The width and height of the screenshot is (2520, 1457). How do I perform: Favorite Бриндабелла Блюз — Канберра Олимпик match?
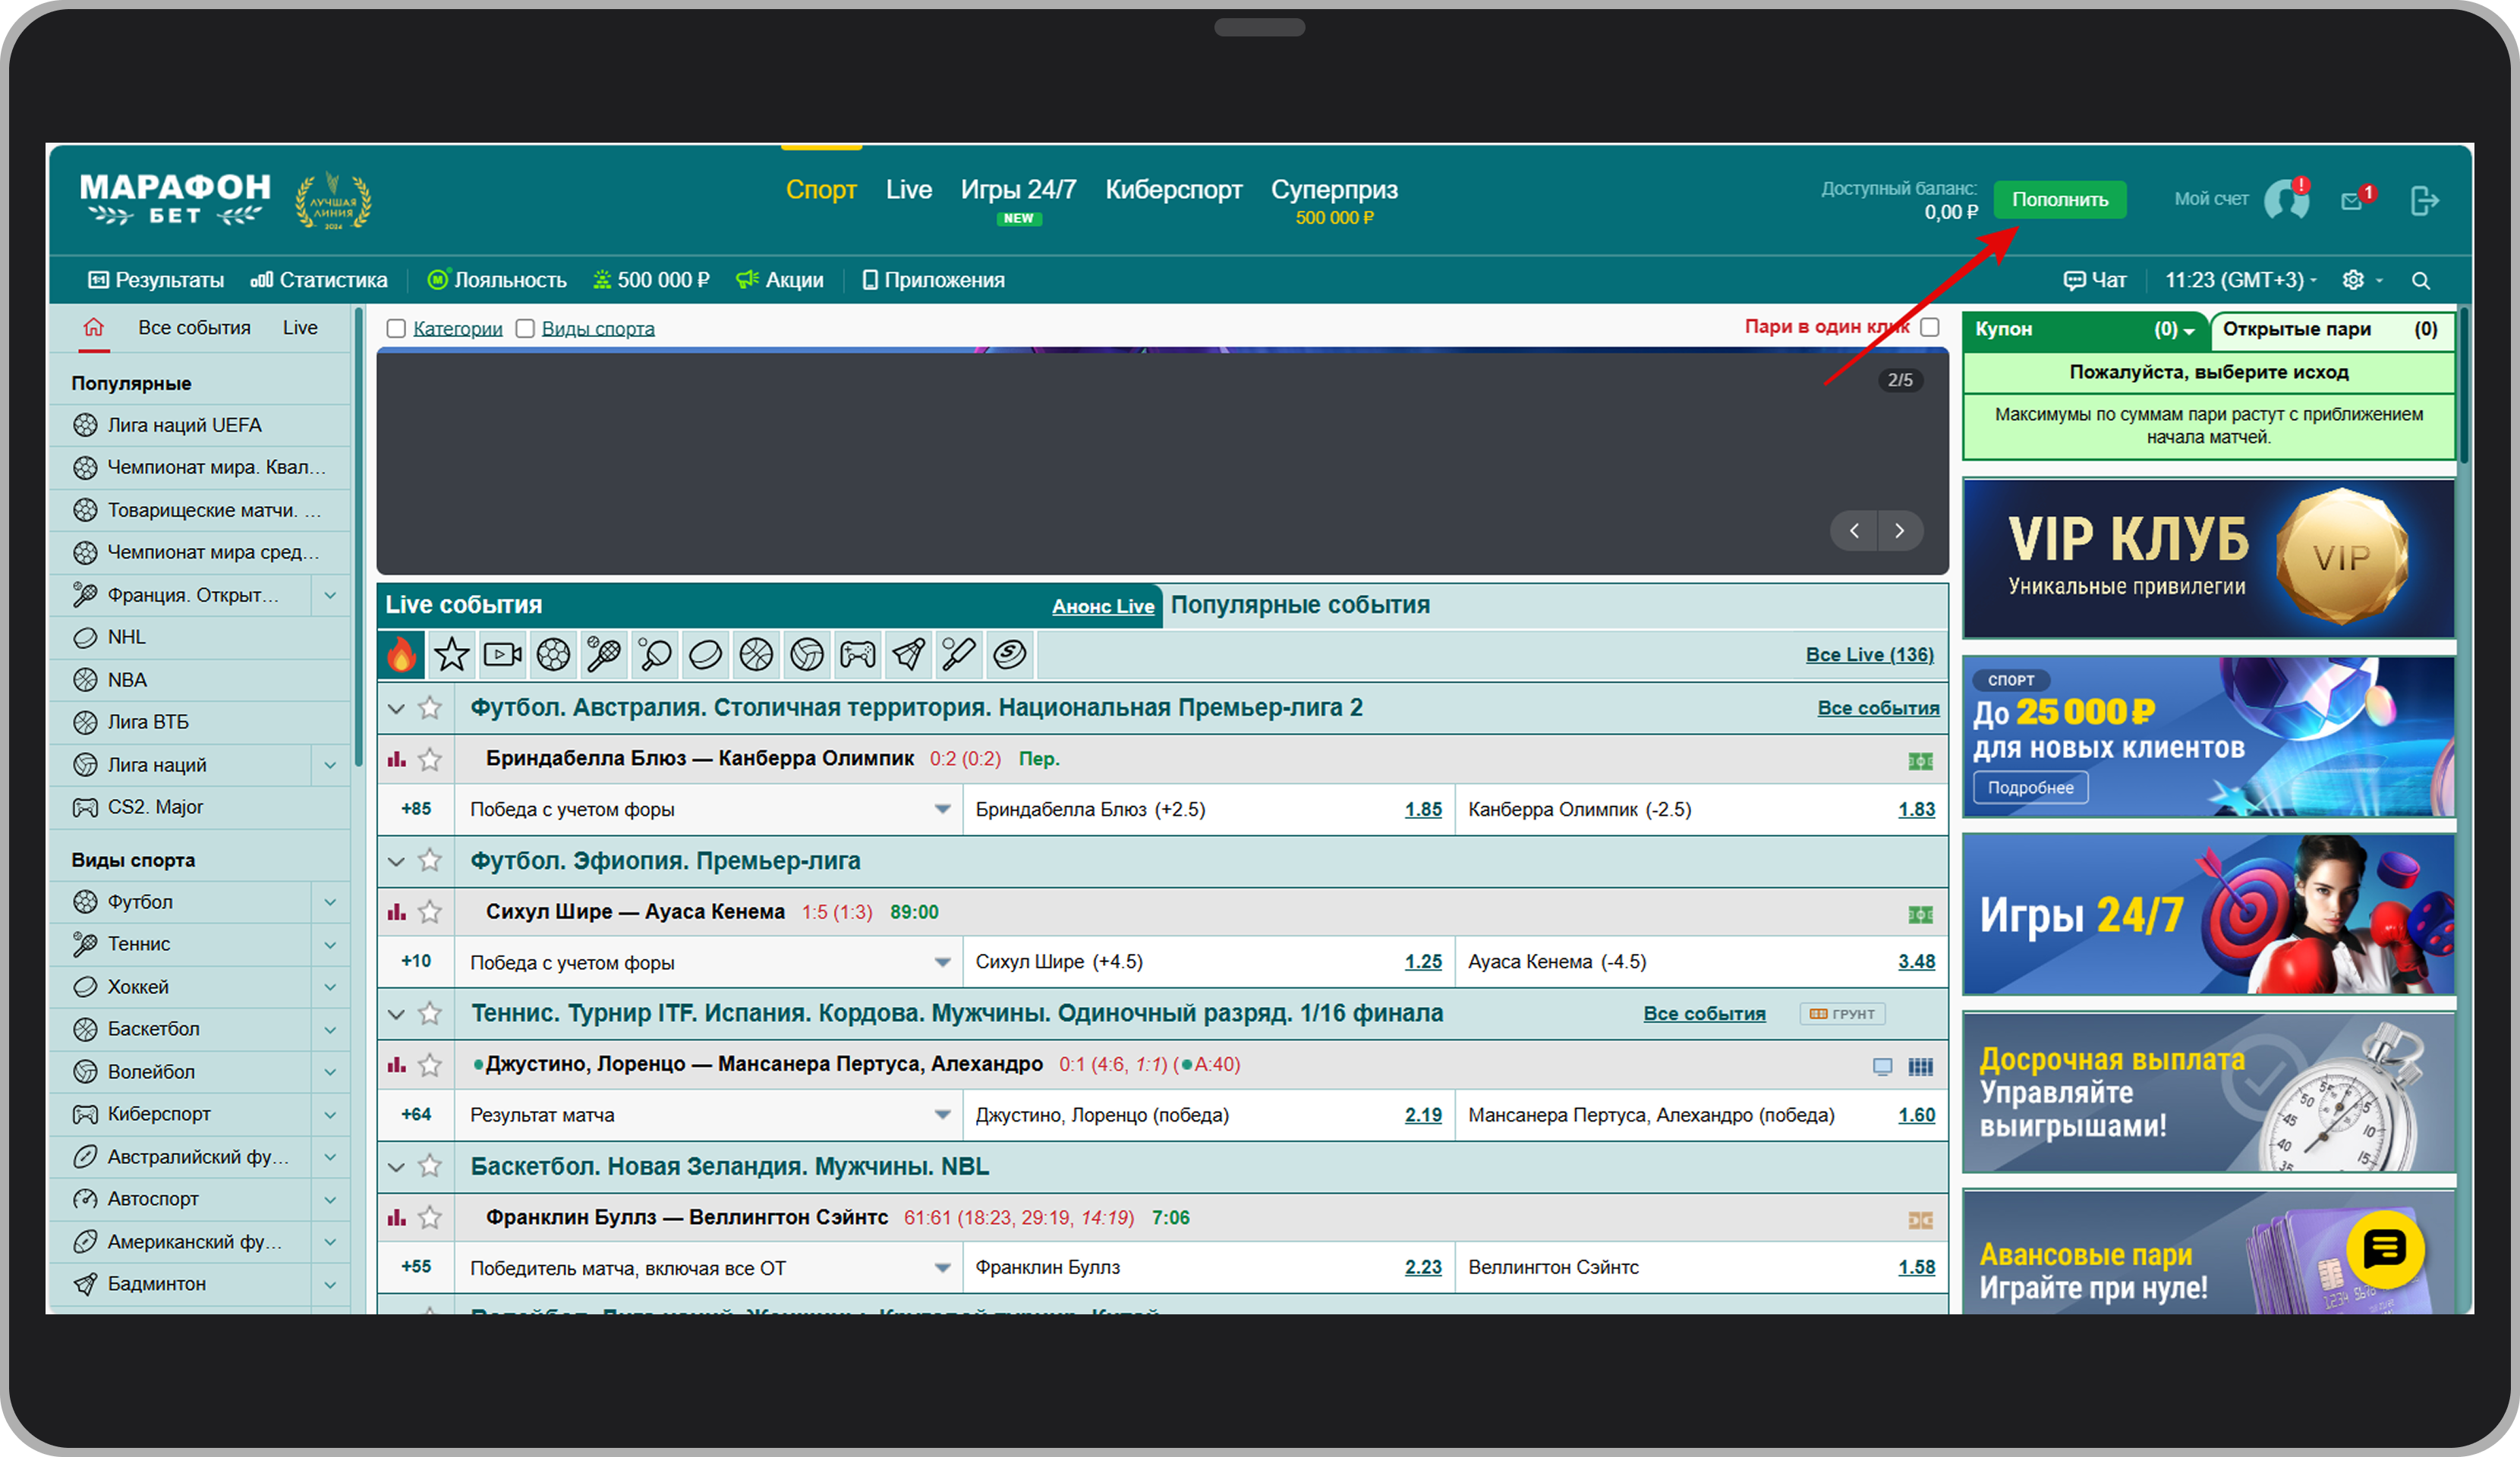(x=430, y=760)
